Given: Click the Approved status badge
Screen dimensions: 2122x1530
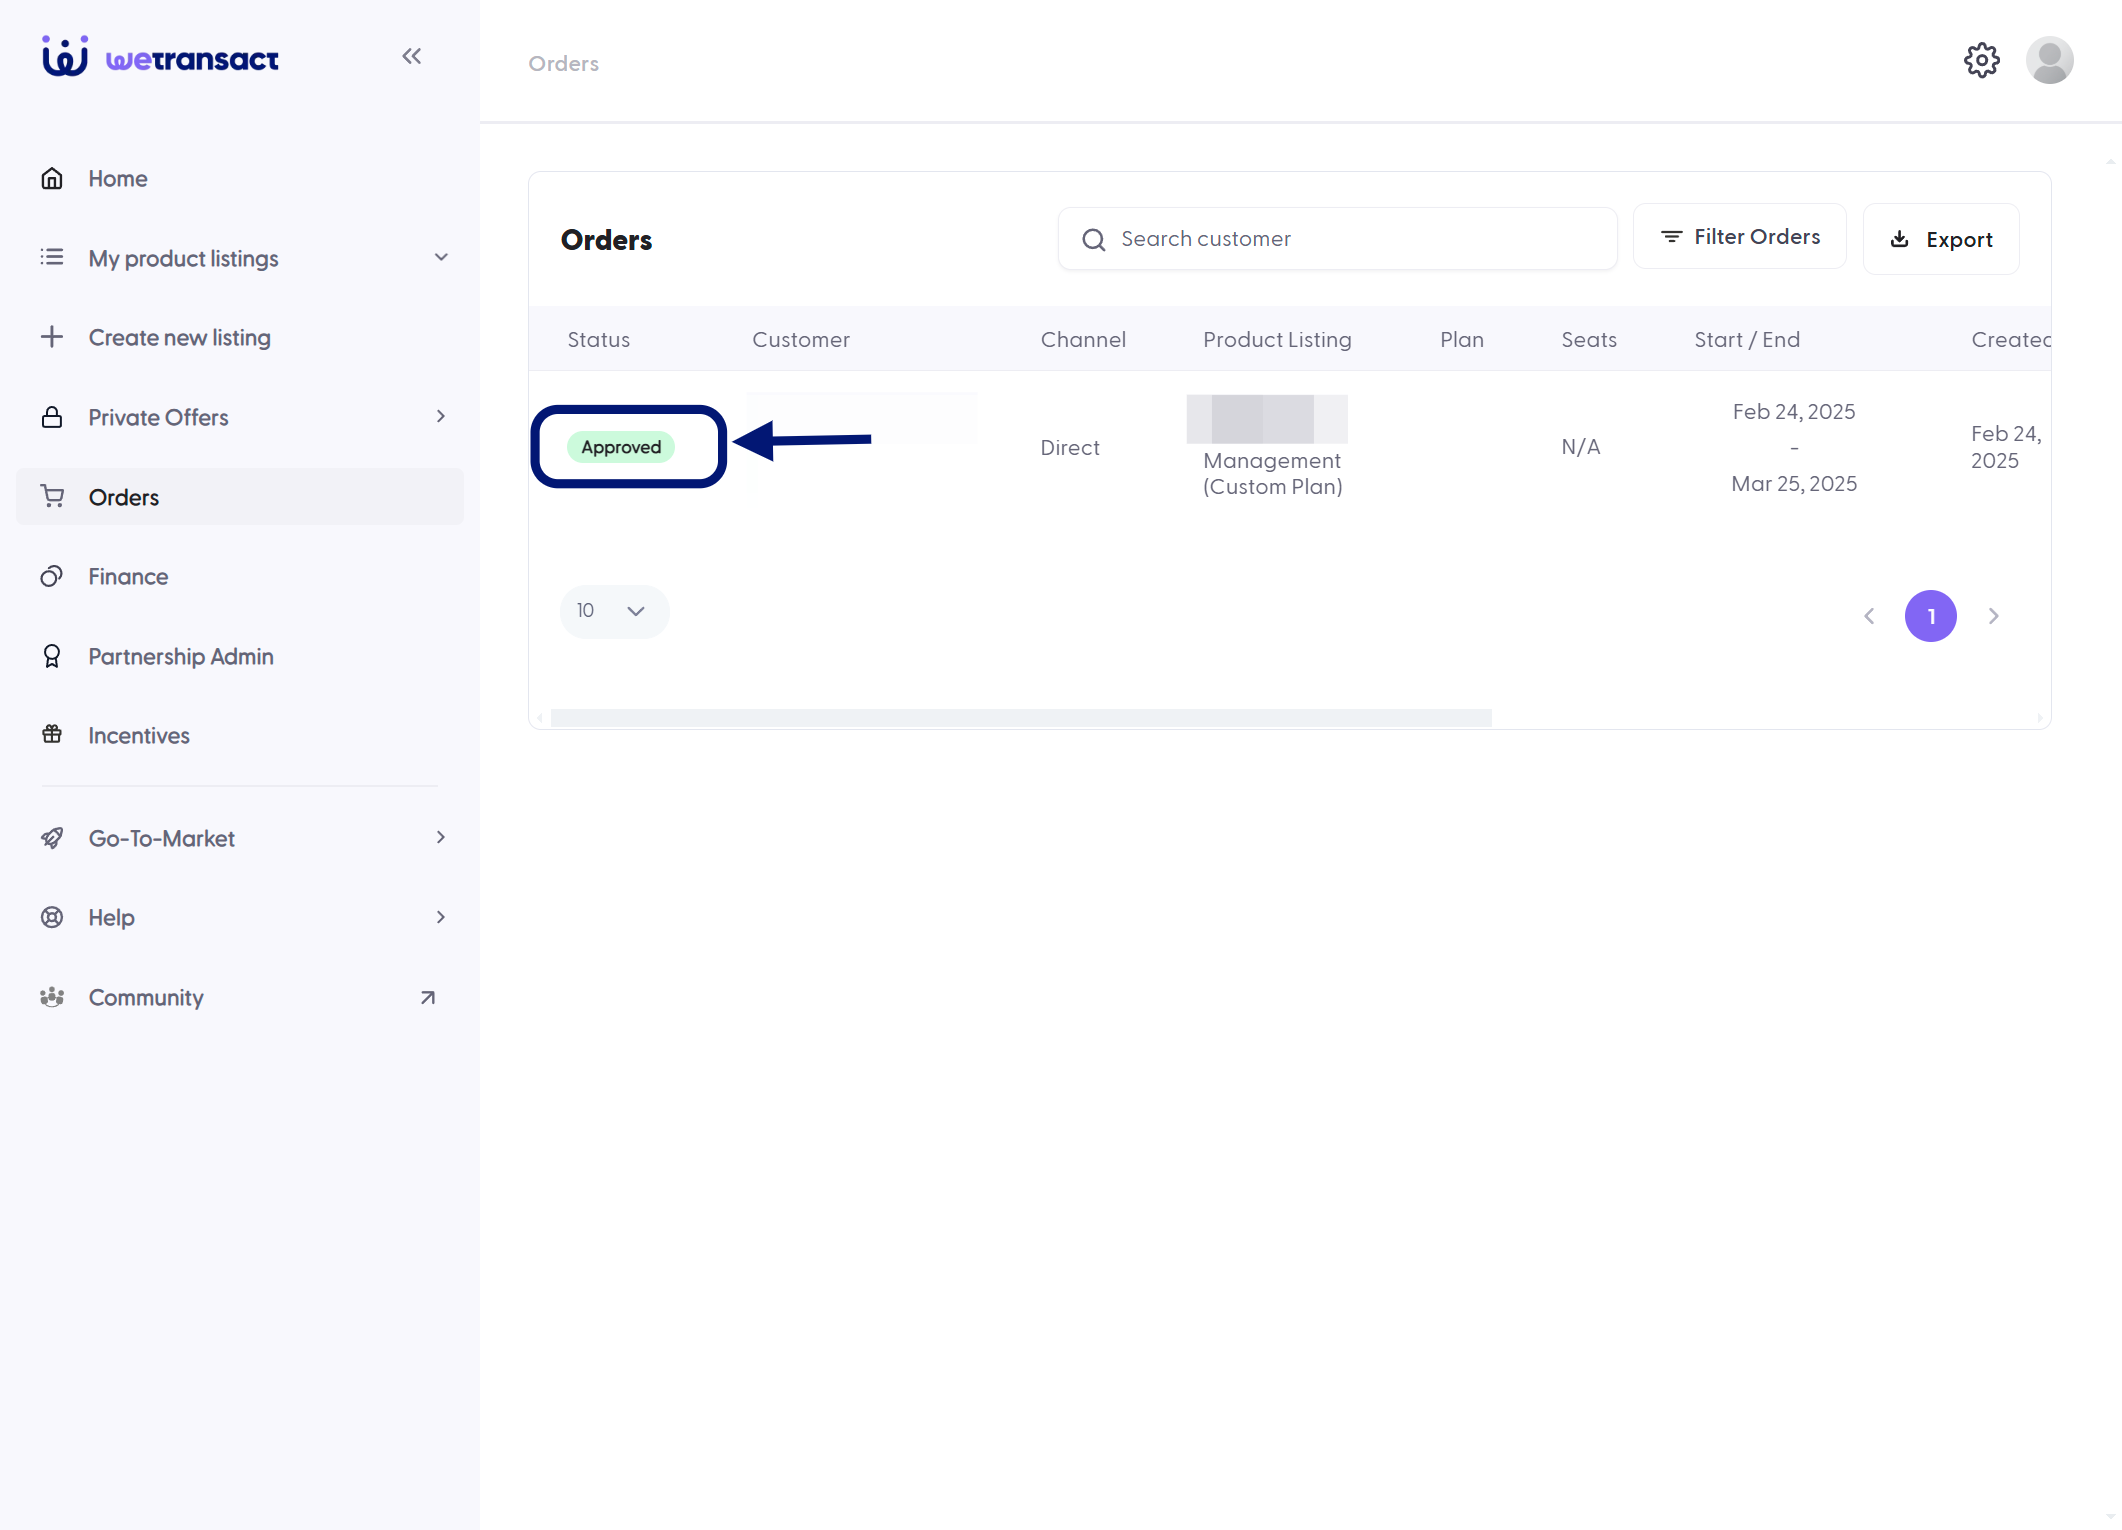Looking at the screenshot, I should coord(621,447).
